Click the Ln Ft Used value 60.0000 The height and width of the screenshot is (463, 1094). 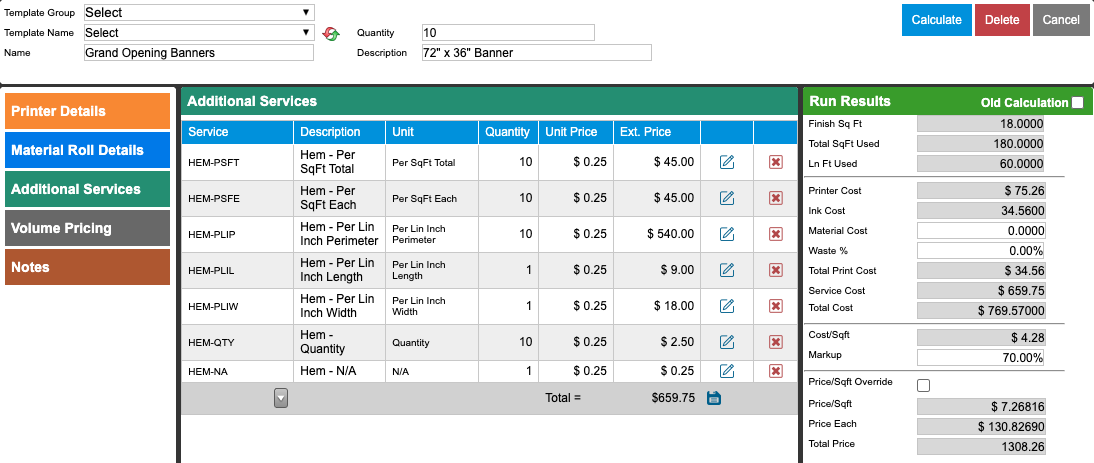point(981,163)
